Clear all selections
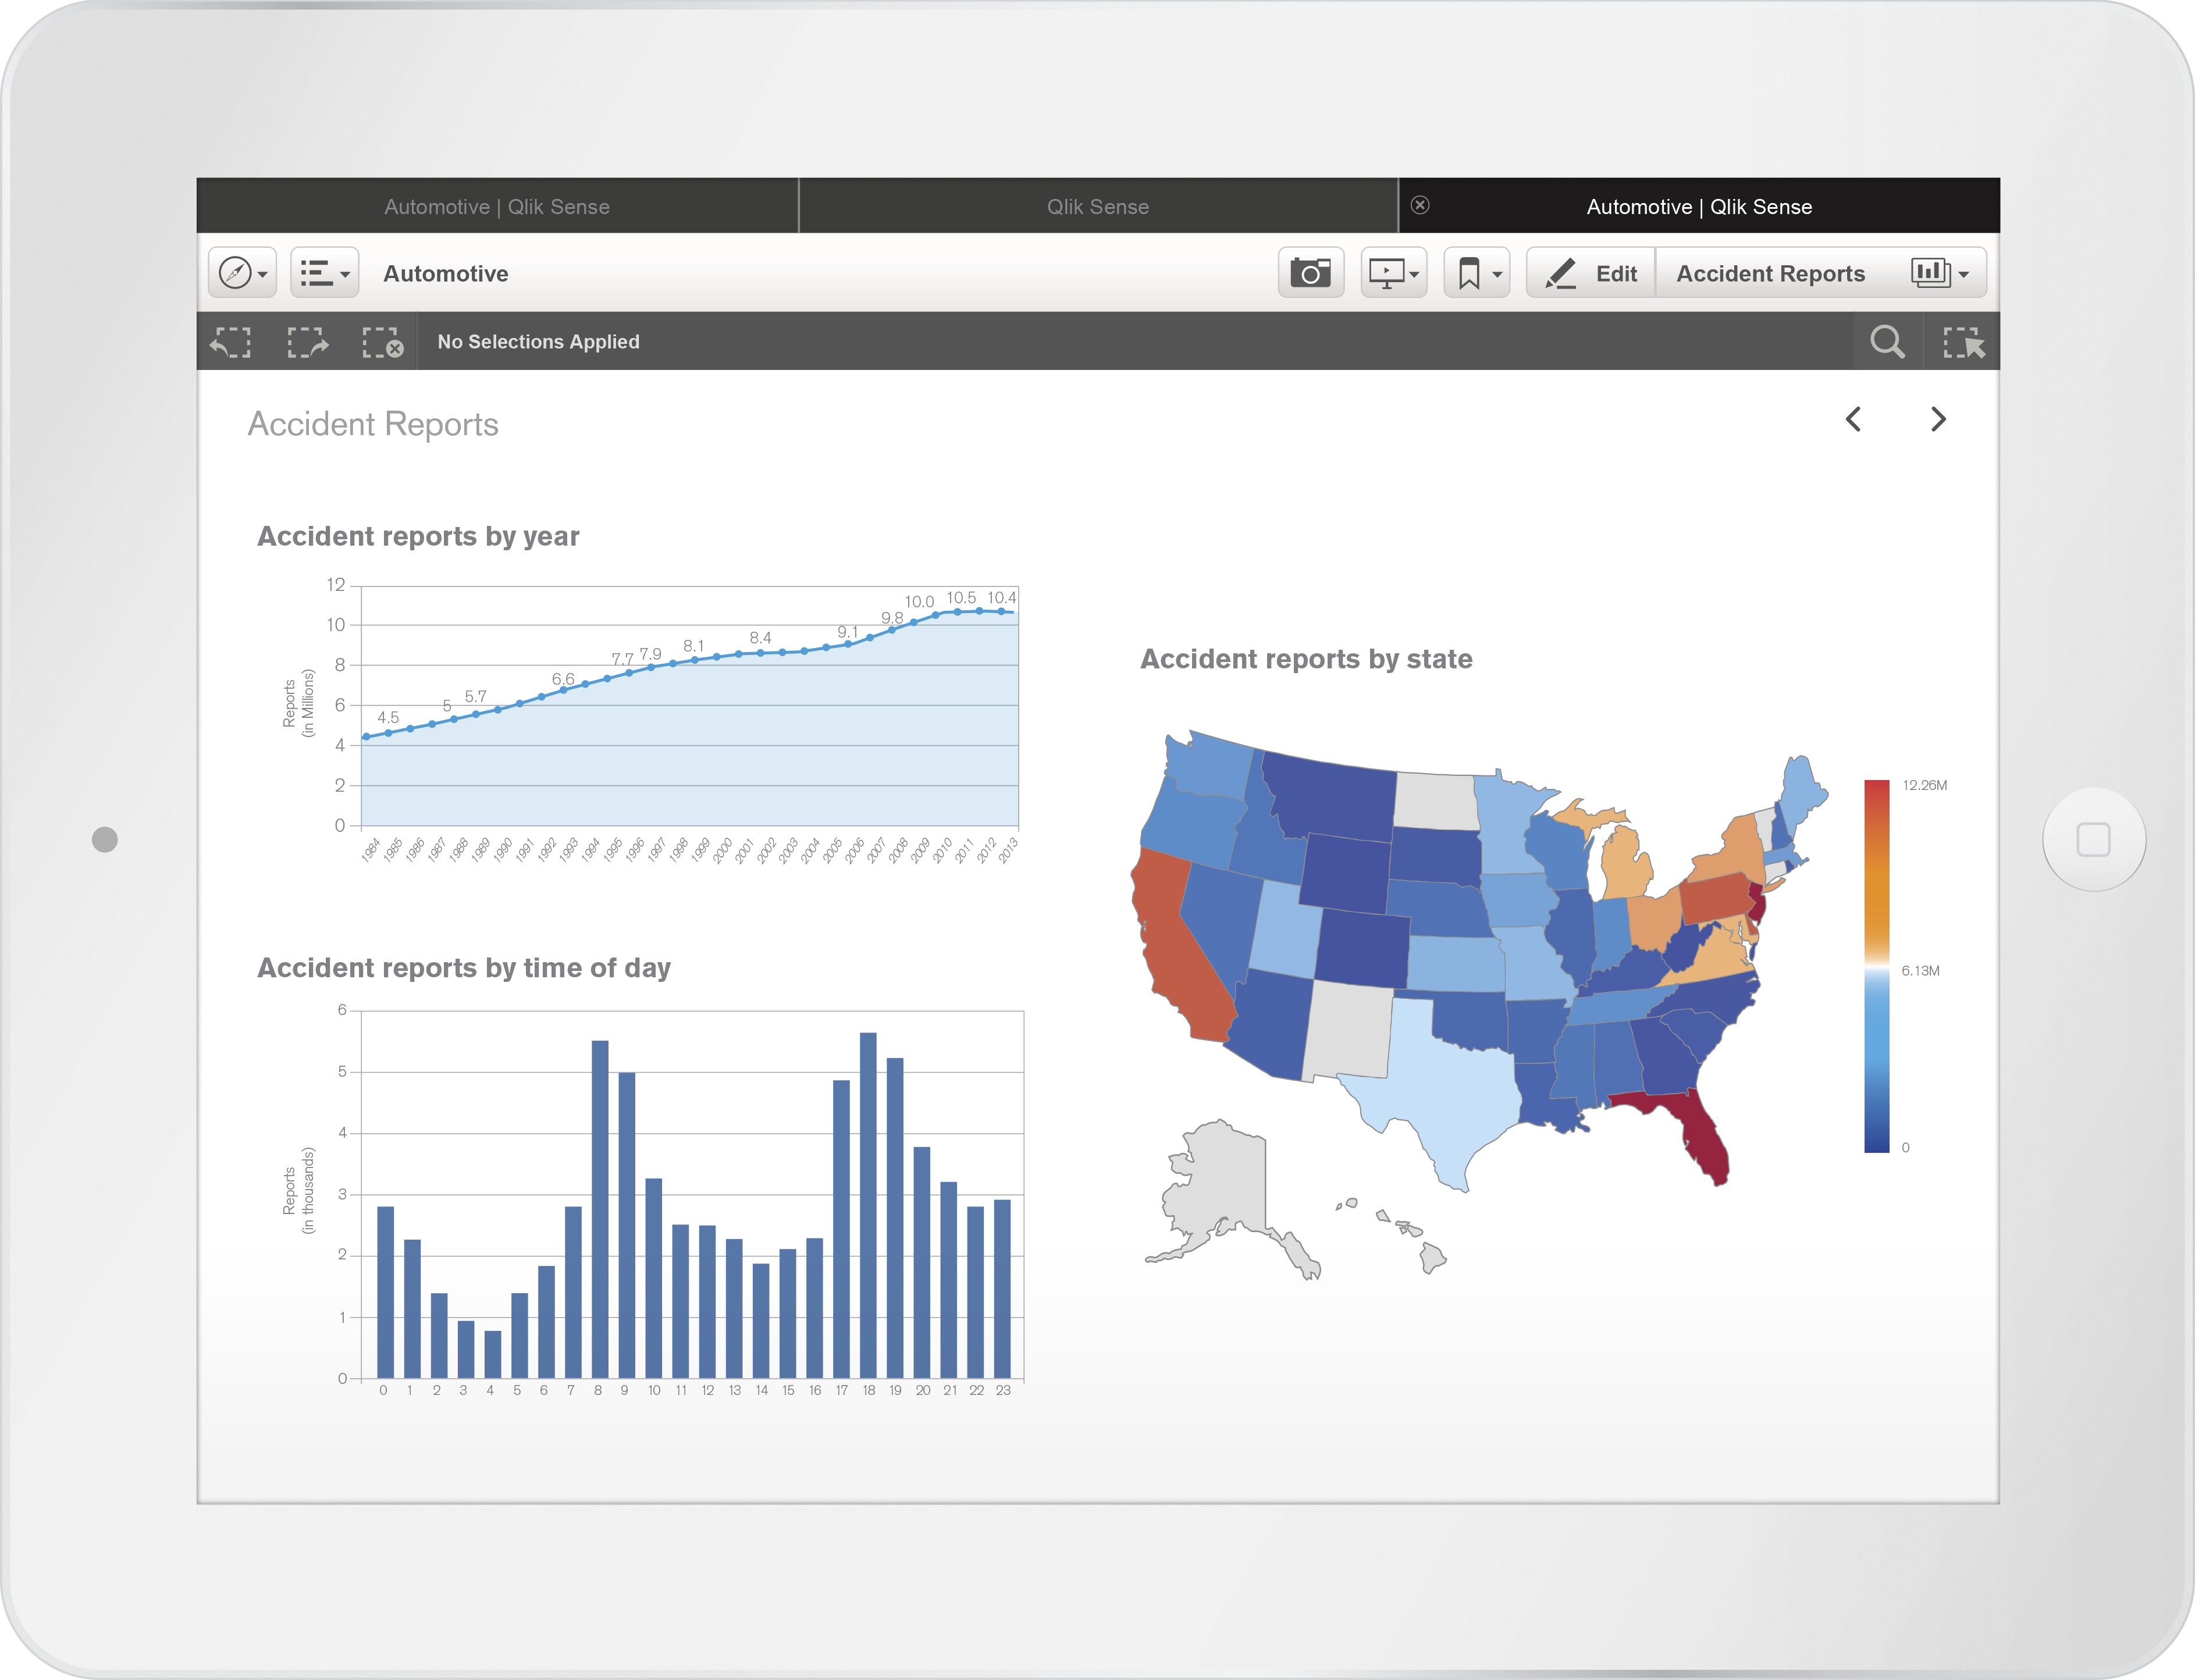The width and height of the screenshot is (2195, 1680). point(382,342)
